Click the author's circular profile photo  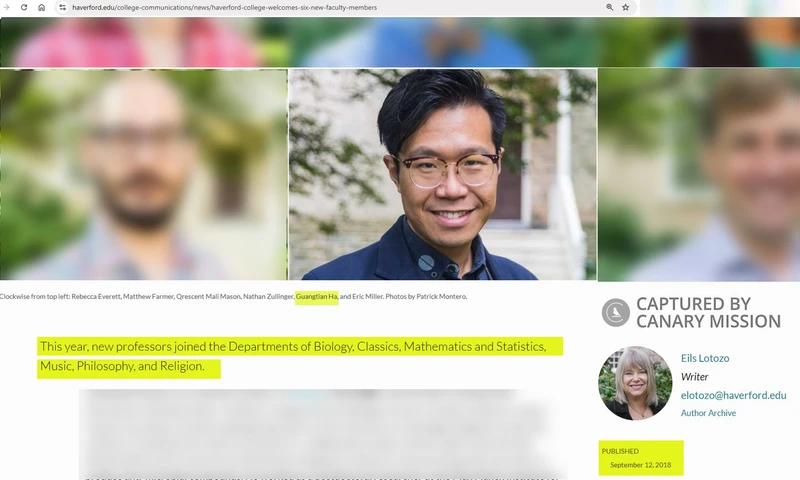[635, 383]
